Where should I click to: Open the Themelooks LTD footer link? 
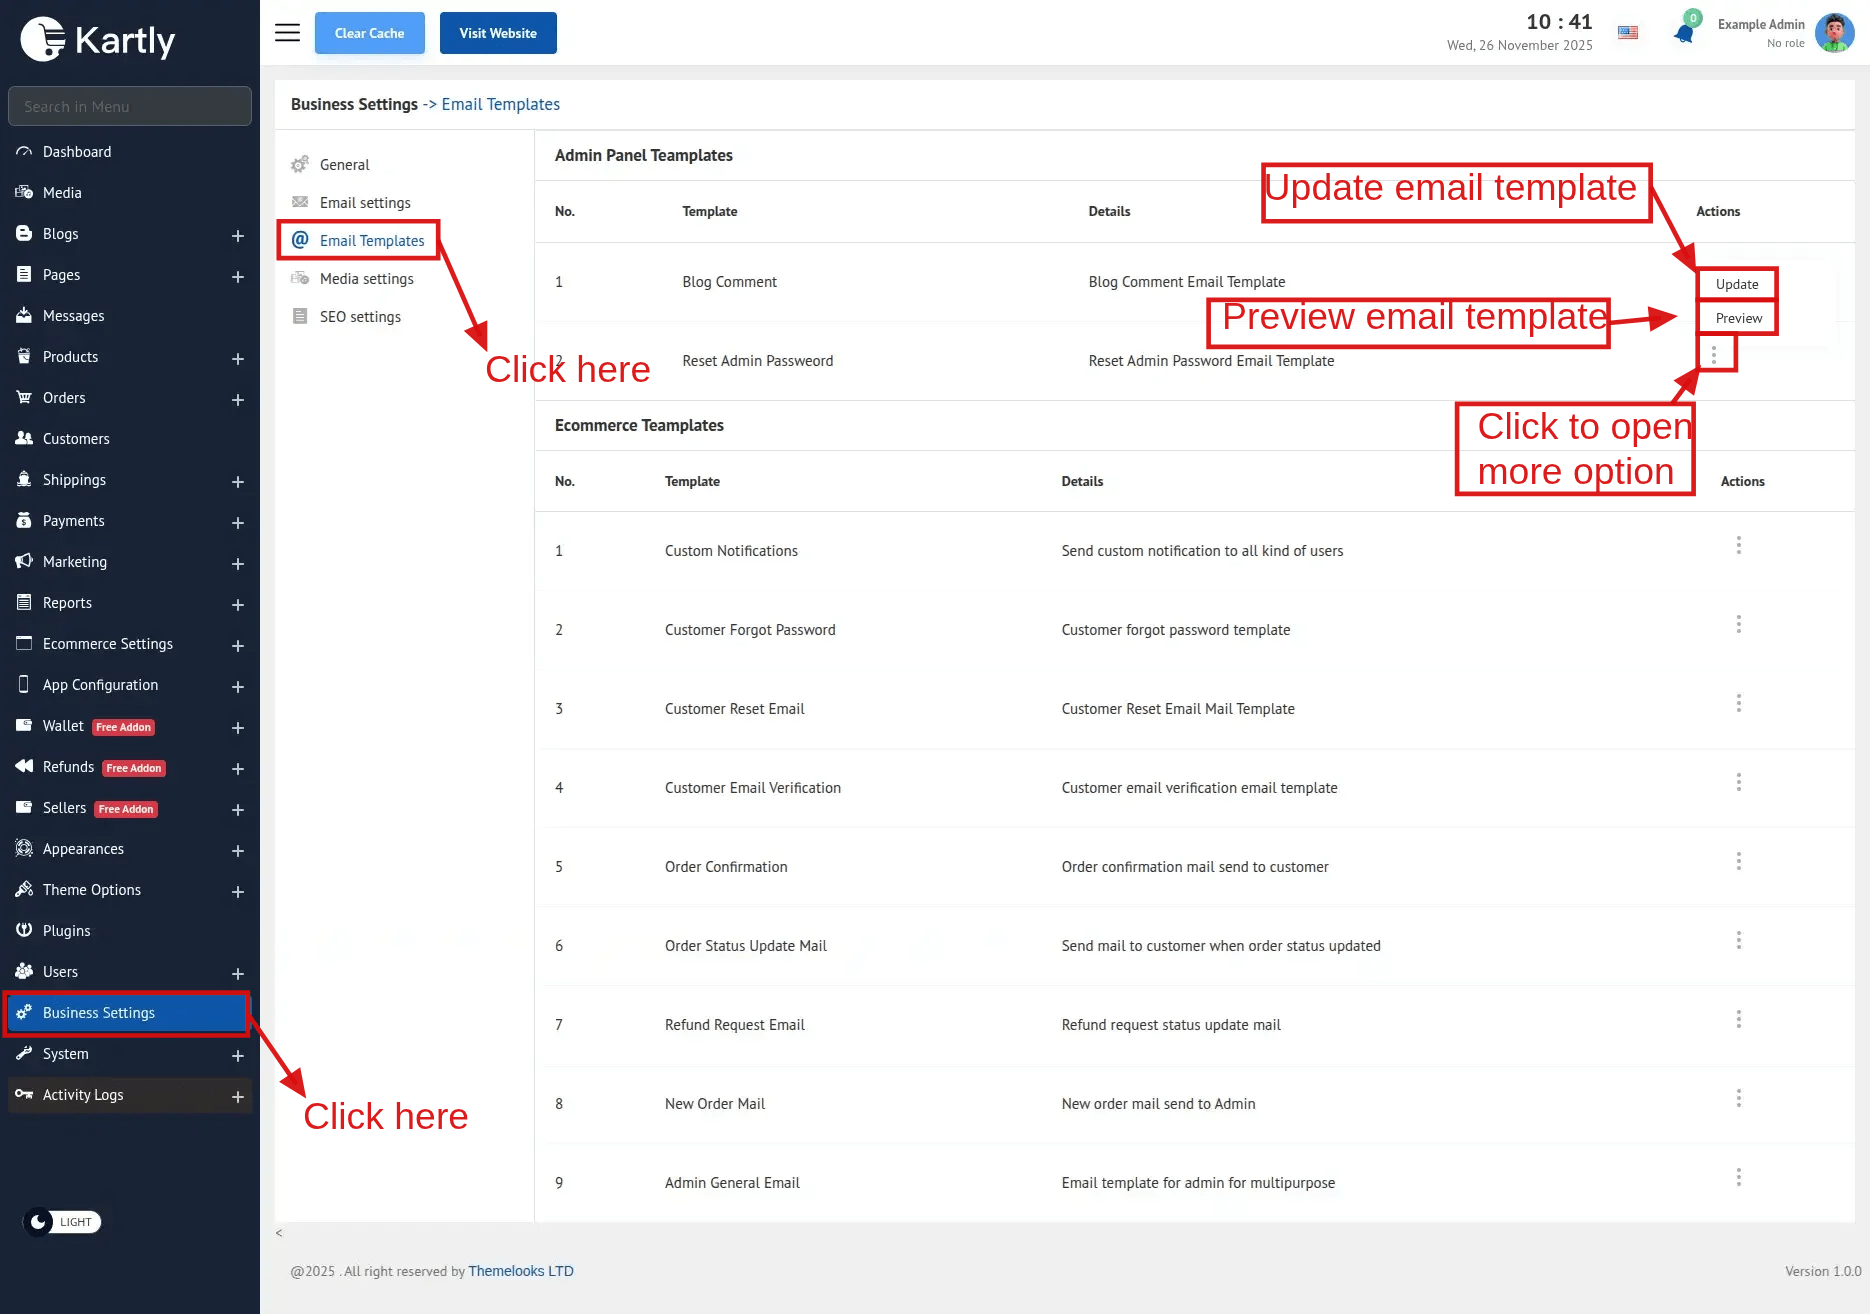520,1271
